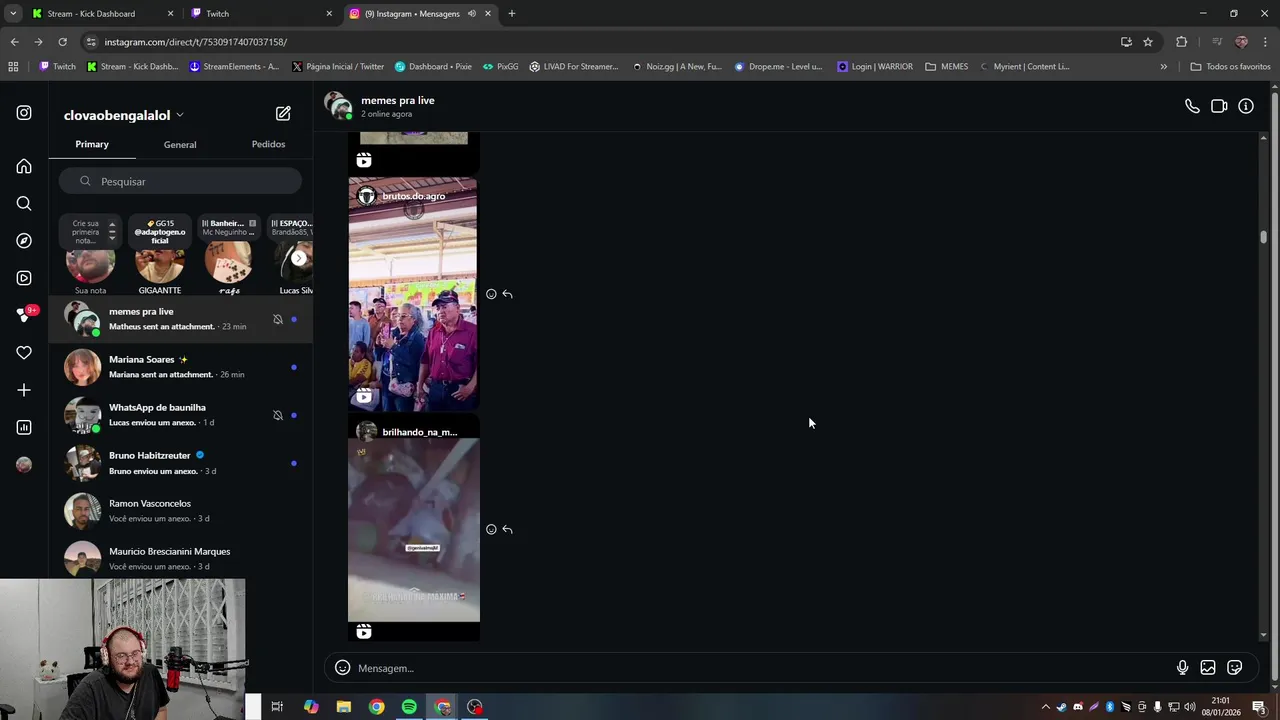1280x720 pixels.
Task: Expand hidden bookmarks chevron
Action: (1163, 67)
